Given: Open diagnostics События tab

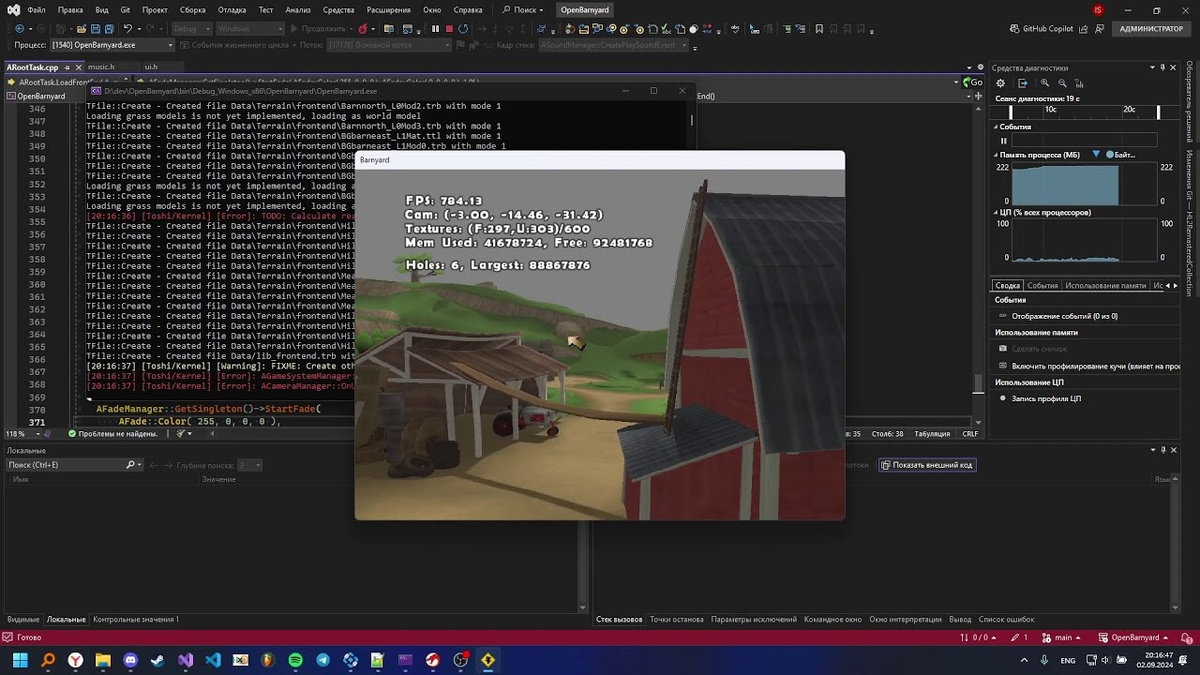Looking at the screenshot, I should pyautogui.click(x=1043, y=286).
